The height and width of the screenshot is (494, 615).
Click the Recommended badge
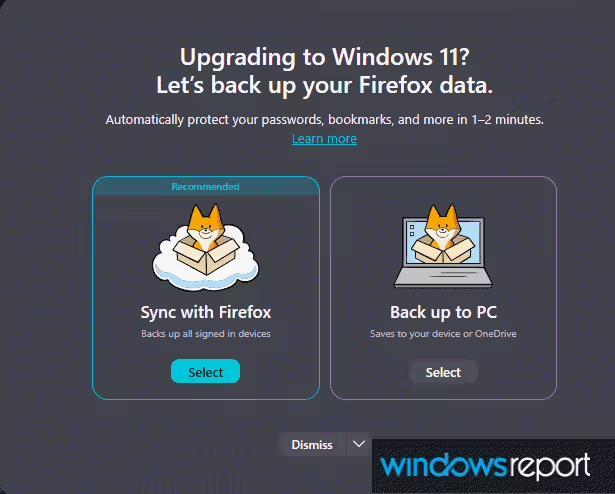pos(205,186)
